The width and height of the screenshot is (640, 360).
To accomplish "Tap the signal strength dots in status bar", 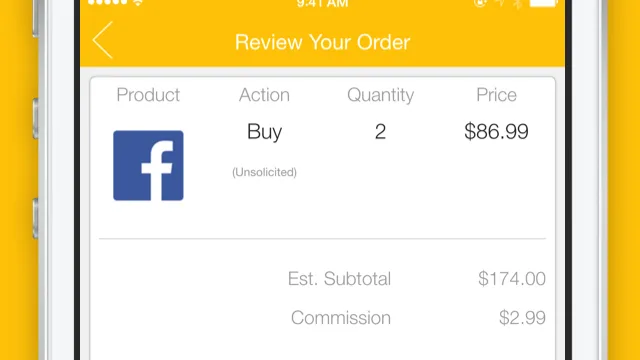I will [x=108, y=2].
